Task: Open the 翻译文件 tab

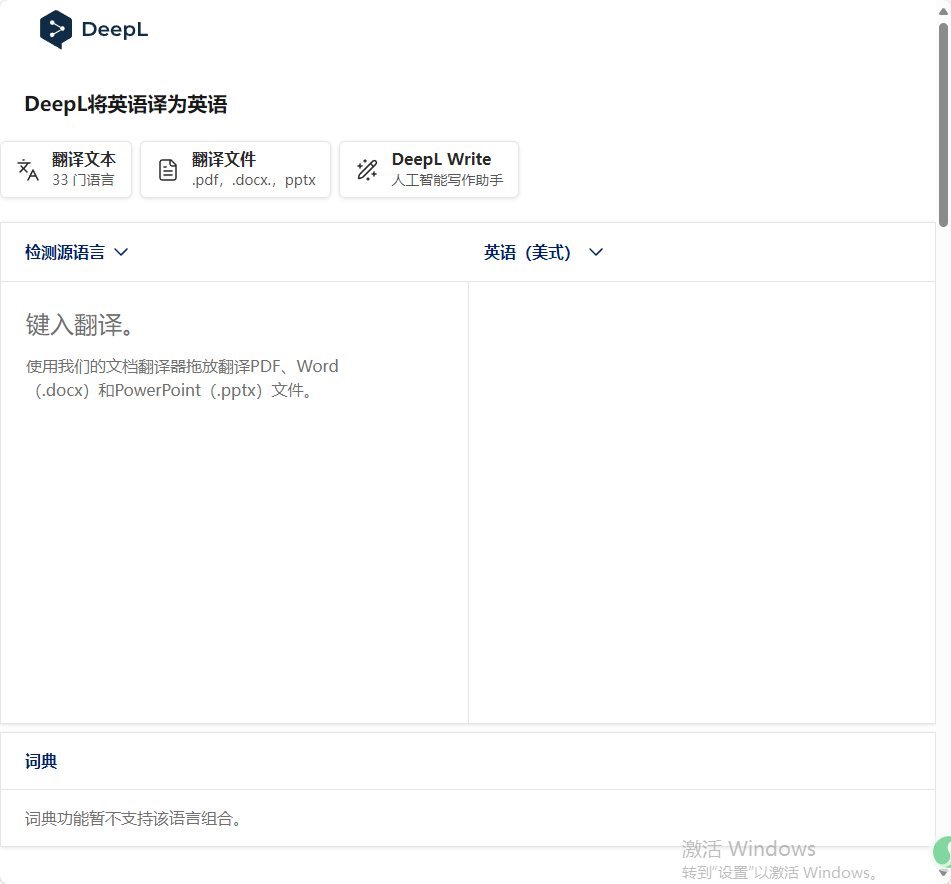Action: click(x=235, y=170)
